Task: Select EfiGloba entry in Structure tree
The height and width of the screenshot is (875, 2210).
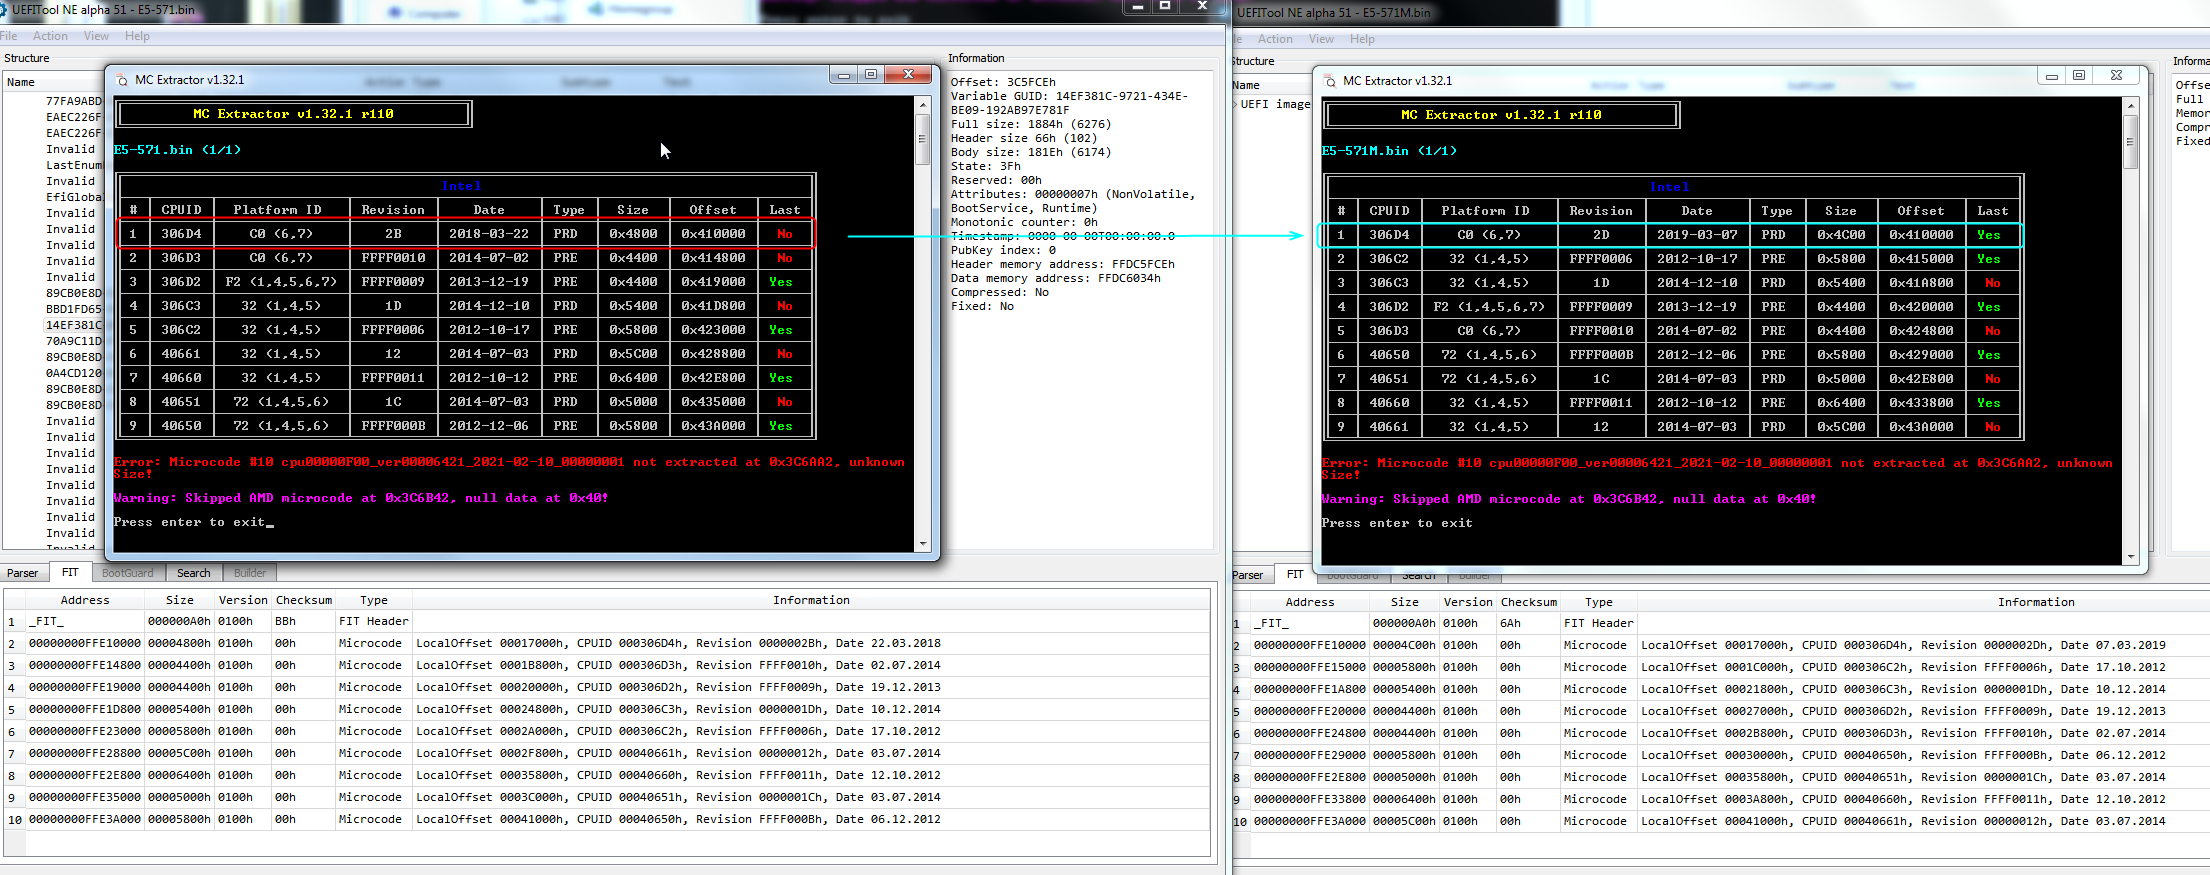Action: tap(74, 197)
